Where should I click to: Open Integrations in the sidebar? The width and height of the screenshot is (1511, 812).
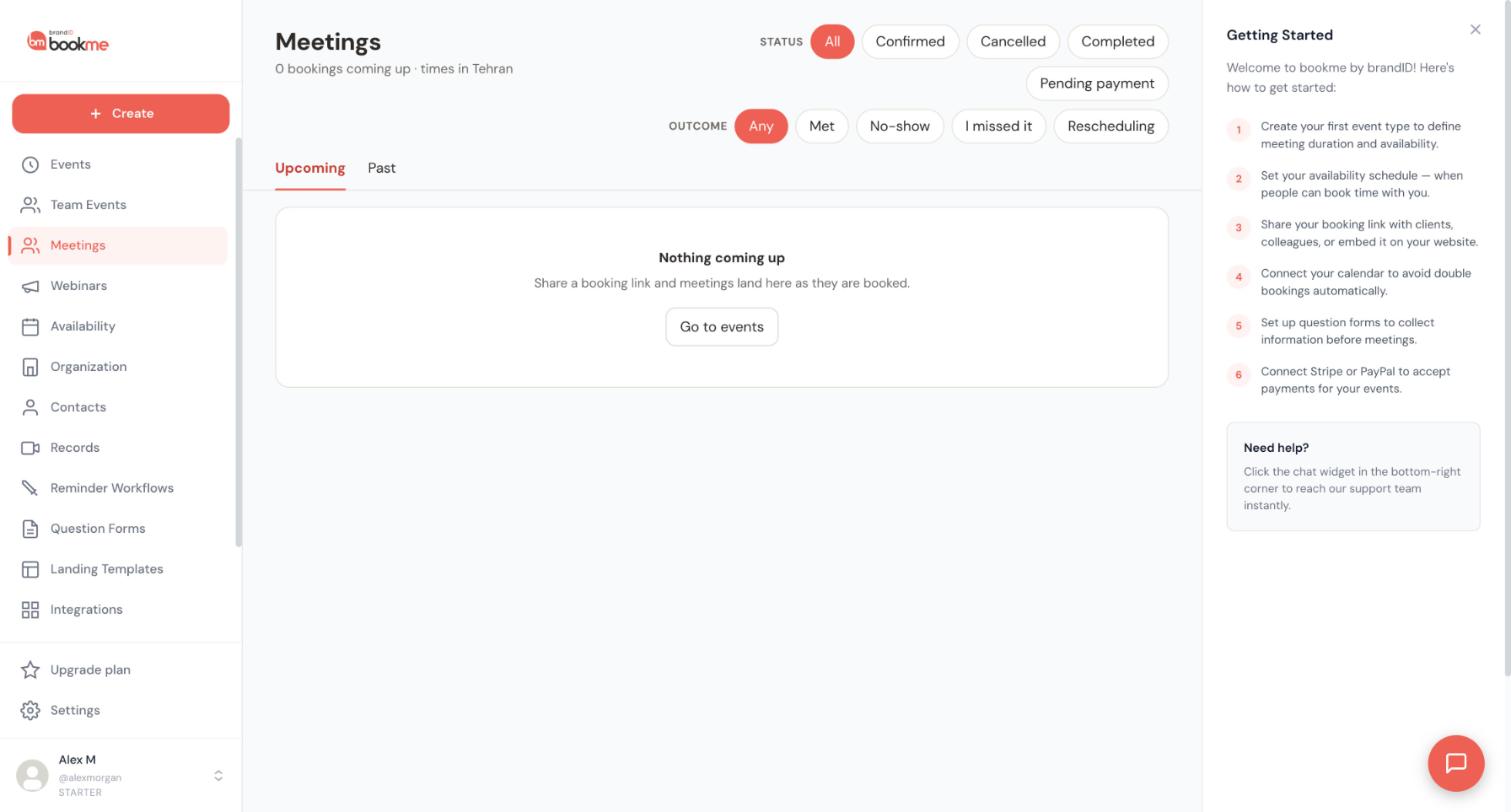[118, 610]
